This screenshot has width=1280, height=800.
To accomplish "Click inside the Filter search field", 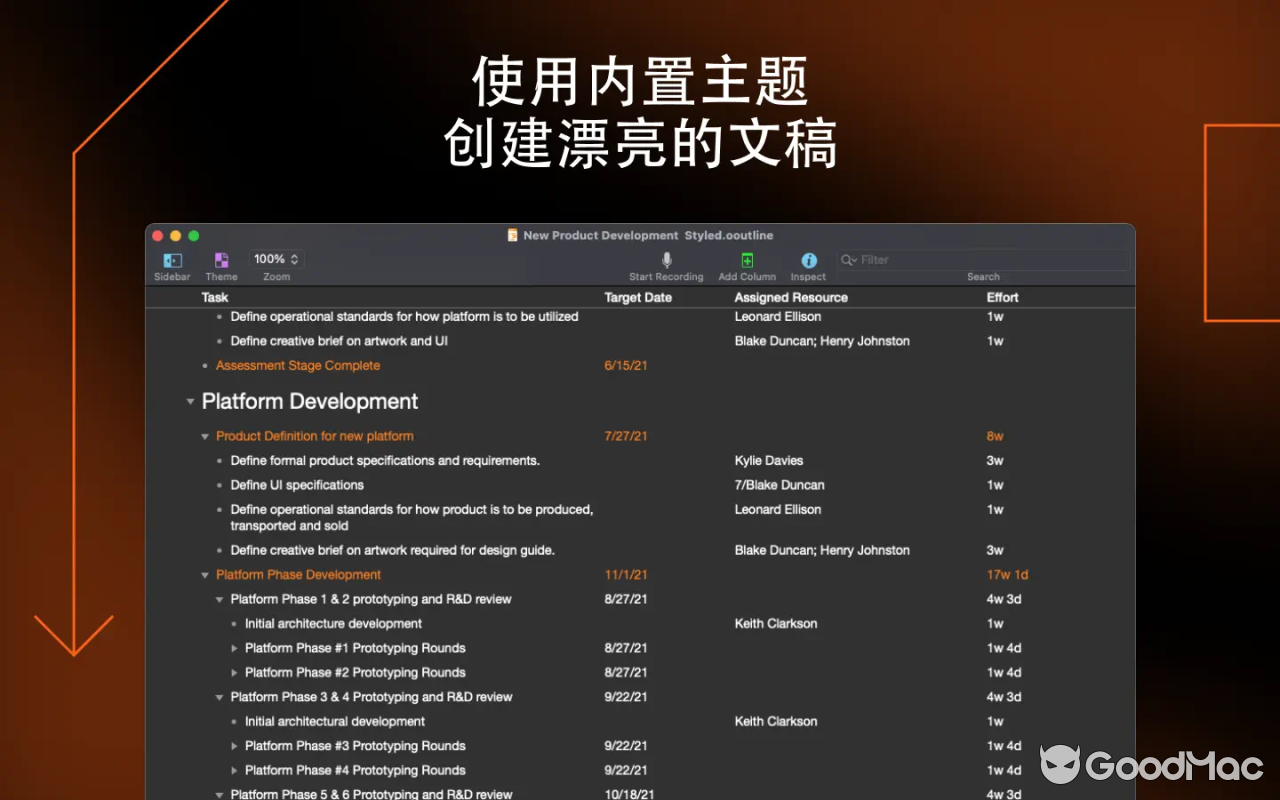I will (x=950, y=259).
